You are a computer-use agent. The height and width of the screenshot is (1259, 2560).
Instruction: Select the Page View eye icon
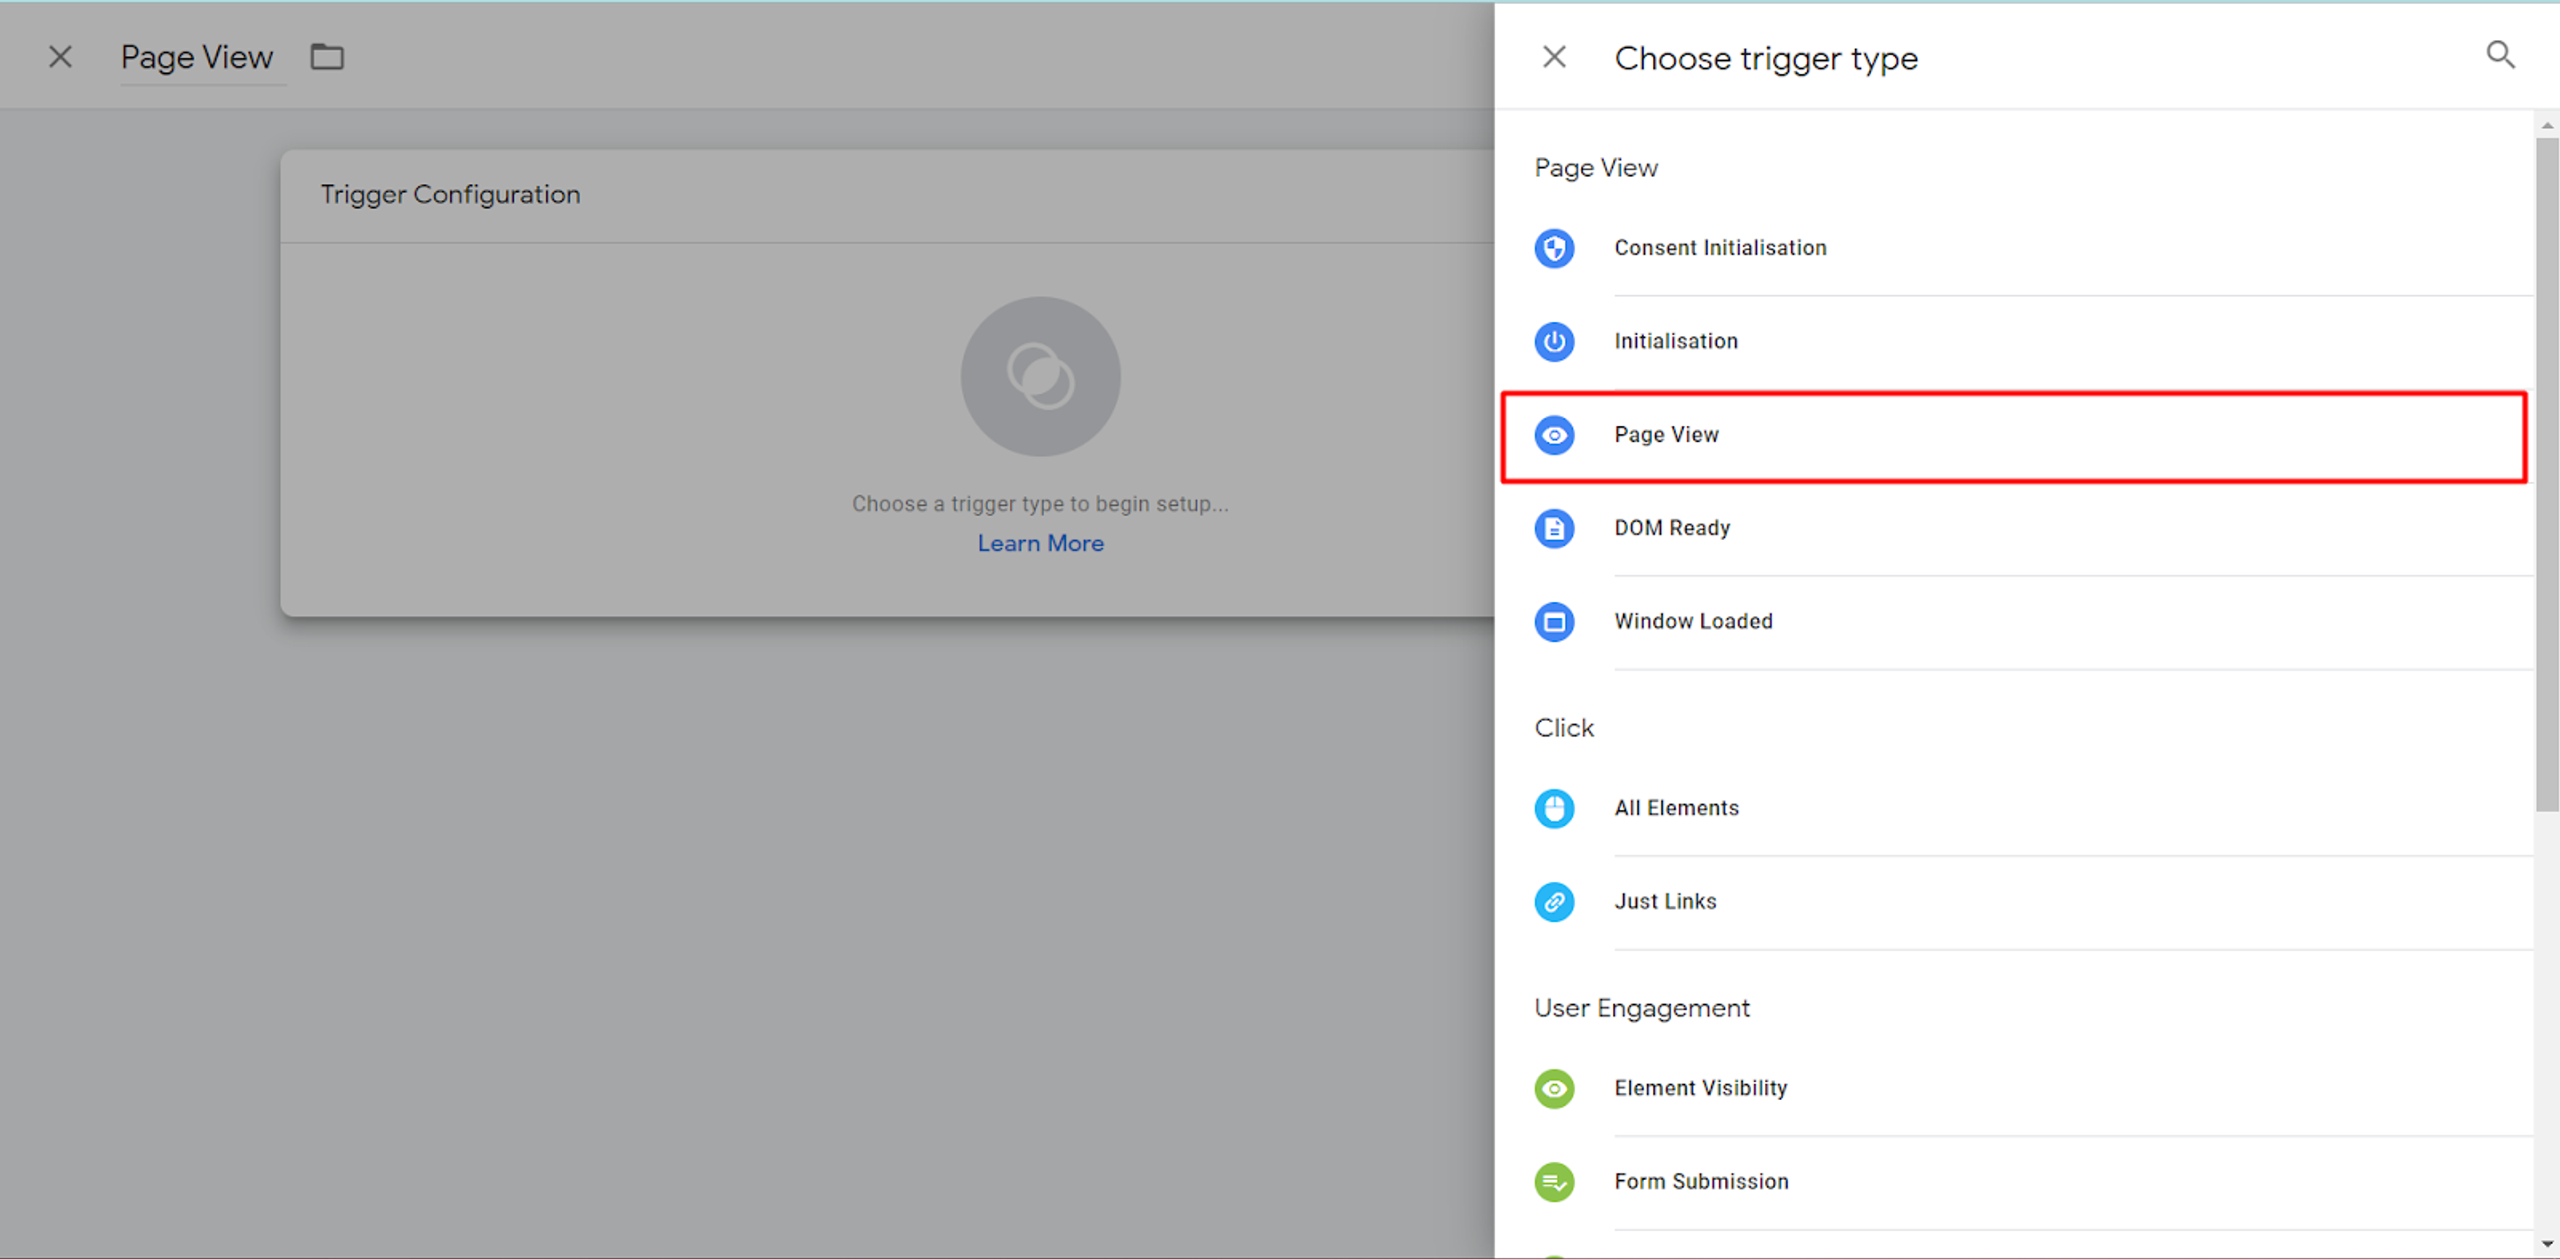tap(1554, 435)
